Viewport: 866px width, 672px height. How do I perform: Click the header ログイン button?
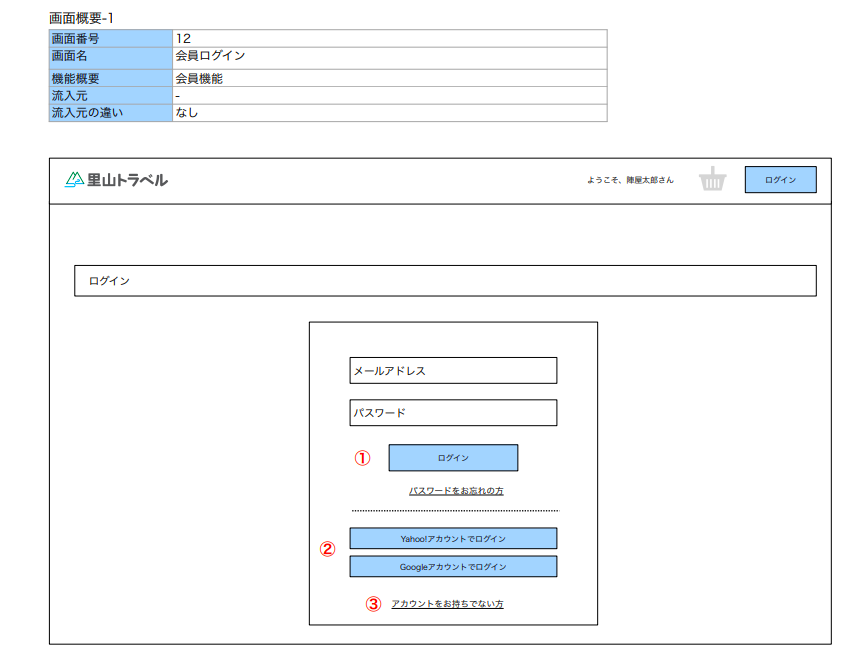point(780,179)
